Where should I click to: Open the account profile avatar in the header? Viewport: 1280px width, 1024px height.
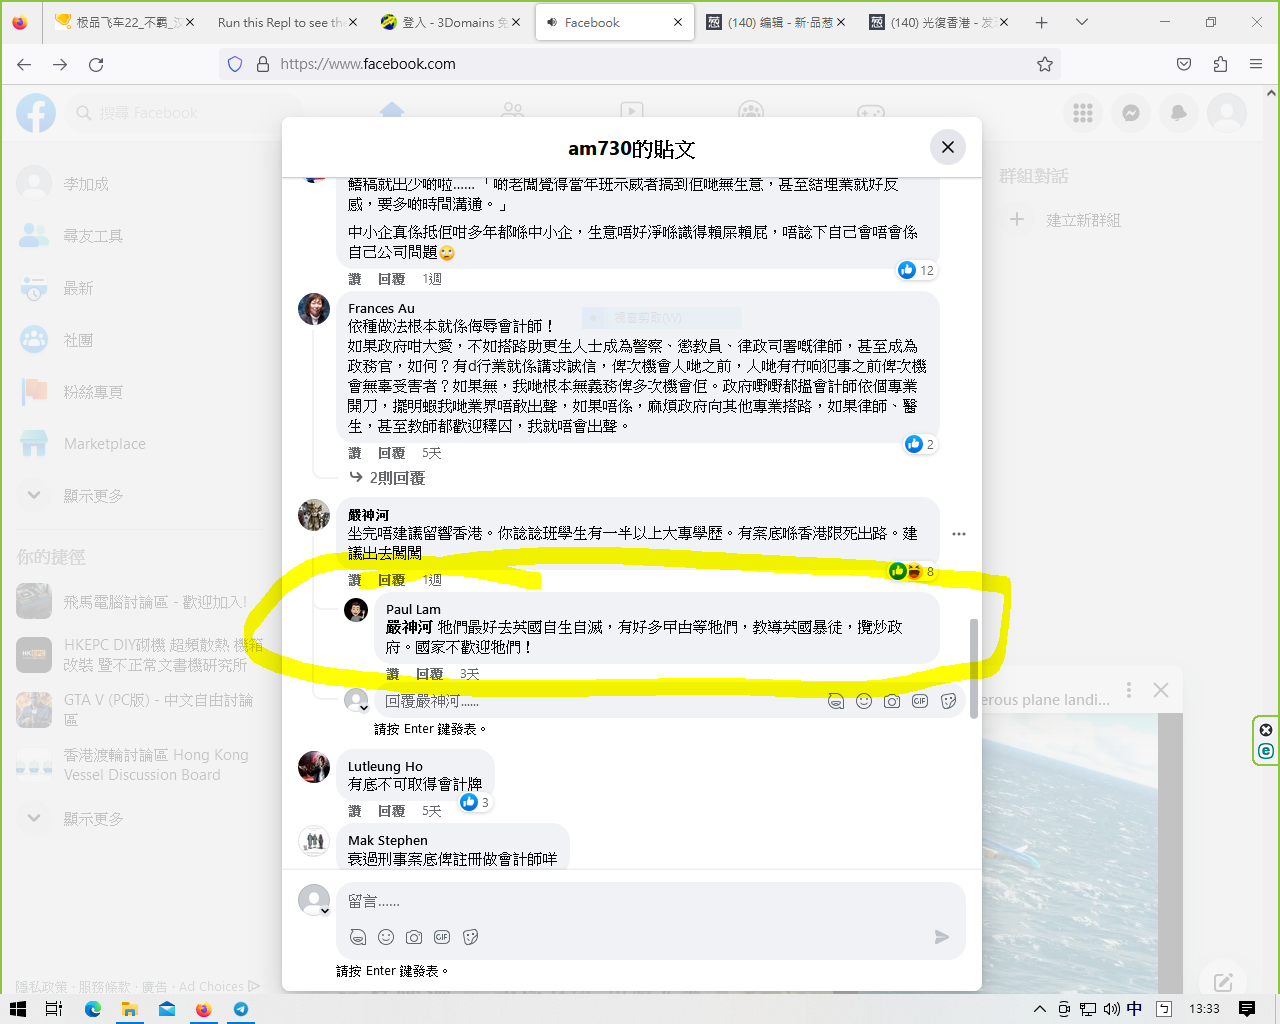[1227, 113]
